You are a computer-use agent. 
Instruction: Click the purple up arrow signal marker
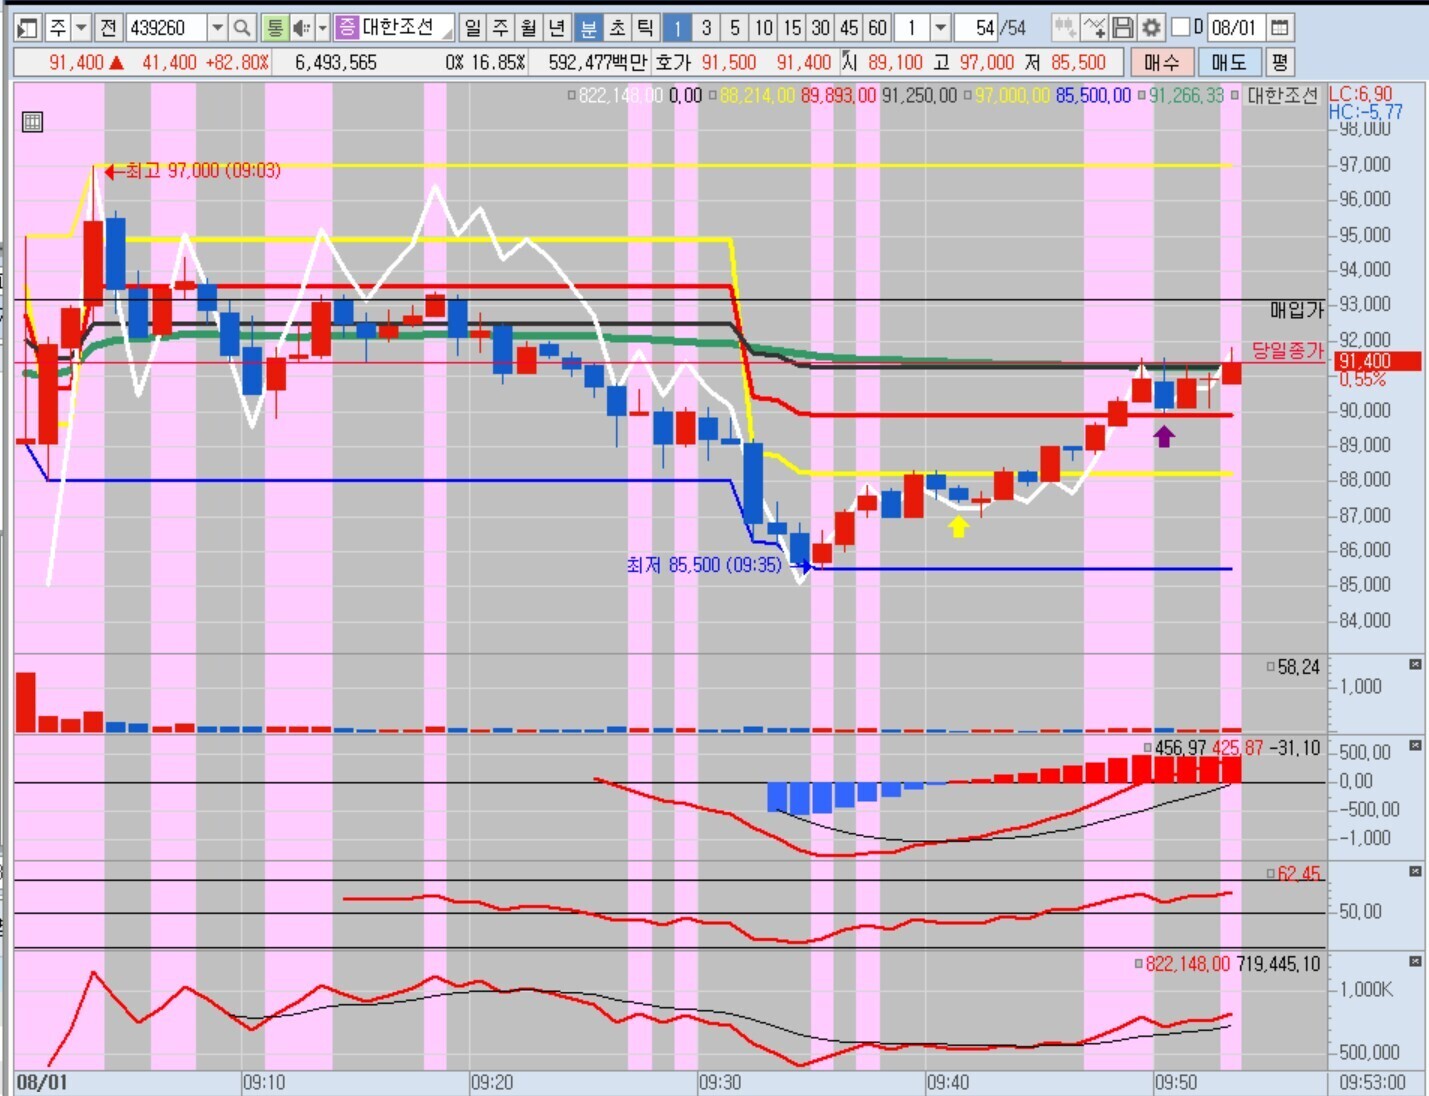(1164, 436)
